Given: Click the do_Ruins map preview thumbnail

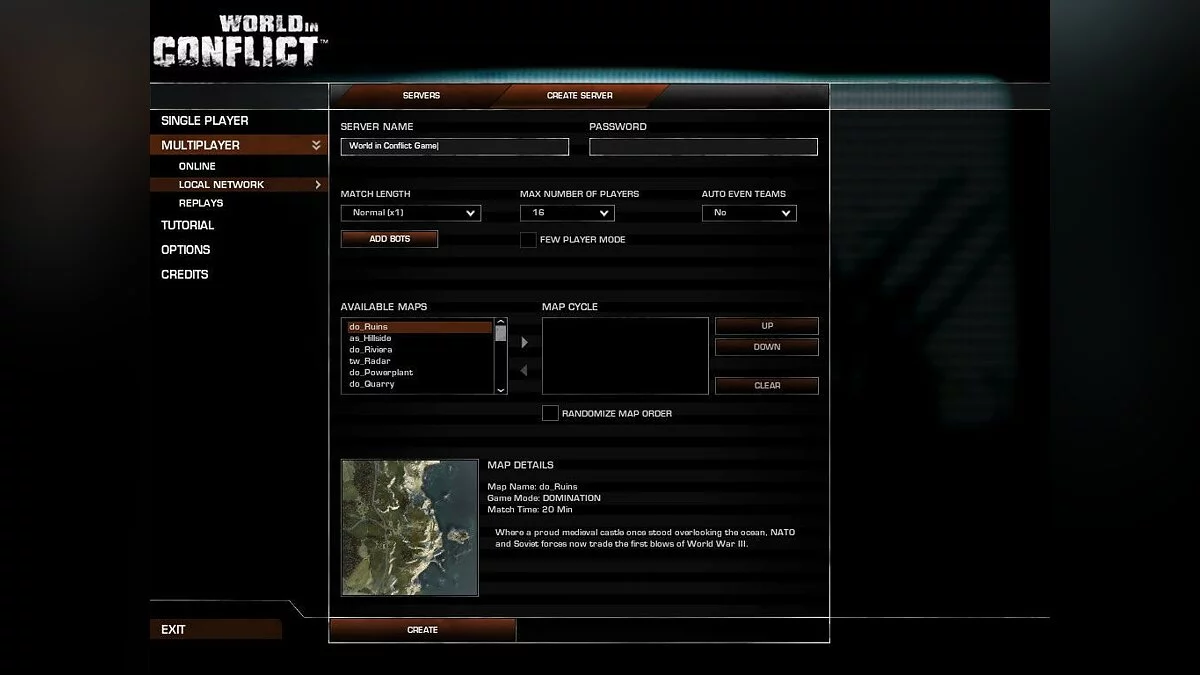Looking at the screenshot, I should [x=410, y=527].
